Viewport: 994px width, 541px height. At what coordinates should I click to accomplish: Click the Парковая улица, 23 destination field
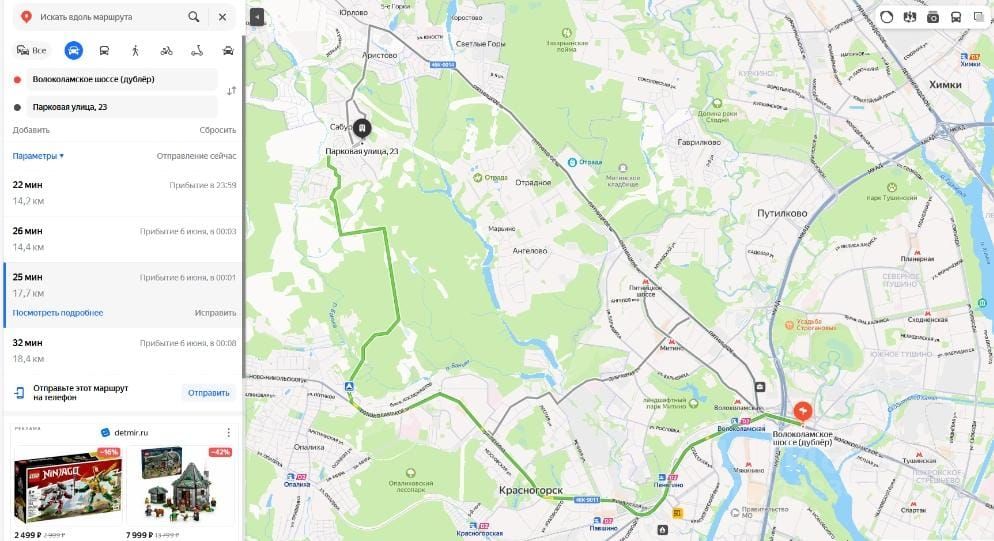pos(115,107)
